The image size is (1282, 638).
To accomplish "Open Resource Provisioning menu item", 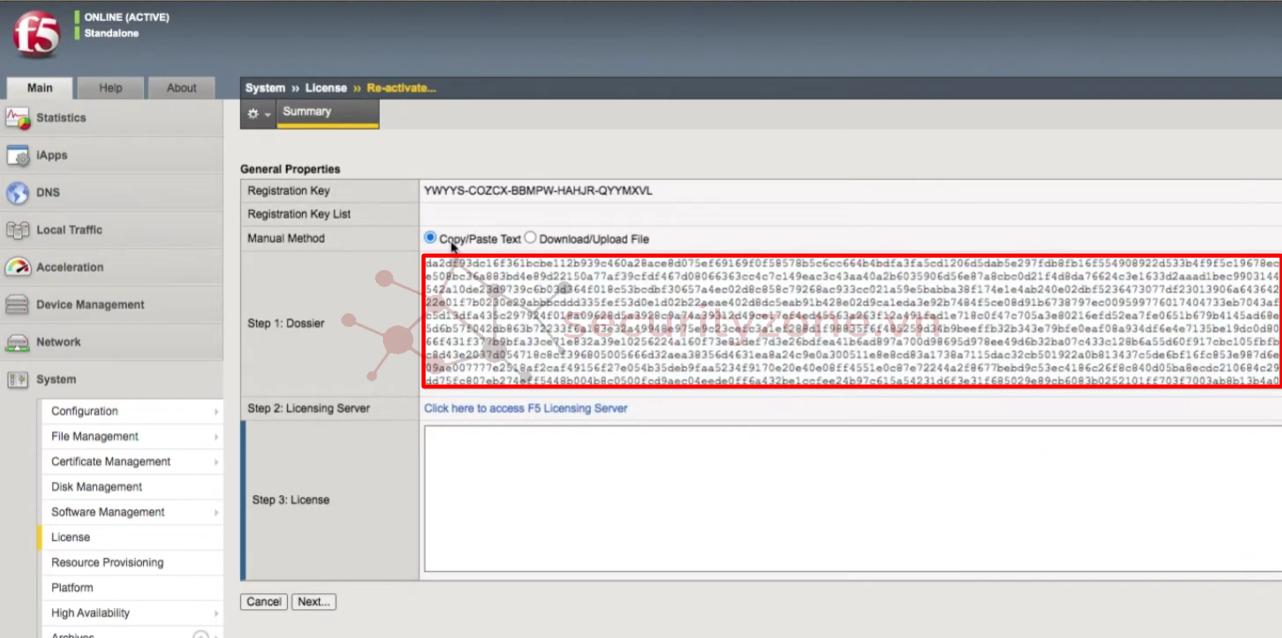I will 107,563.
